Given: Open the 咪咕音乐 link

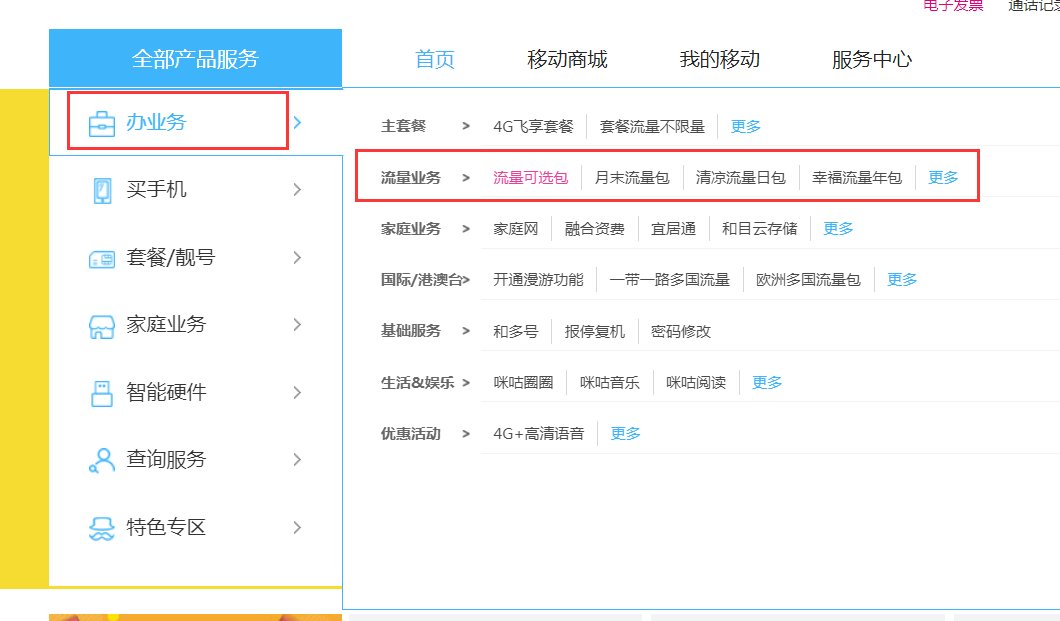Looking at the screenshot, I should point(609,382).
